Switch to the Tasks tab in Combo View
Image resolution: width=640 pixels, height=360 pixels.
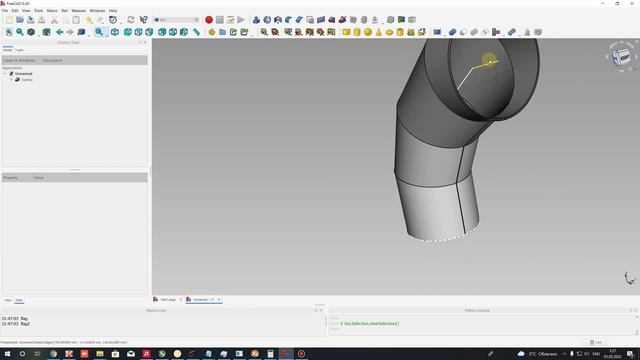click(x=19, y=50)
